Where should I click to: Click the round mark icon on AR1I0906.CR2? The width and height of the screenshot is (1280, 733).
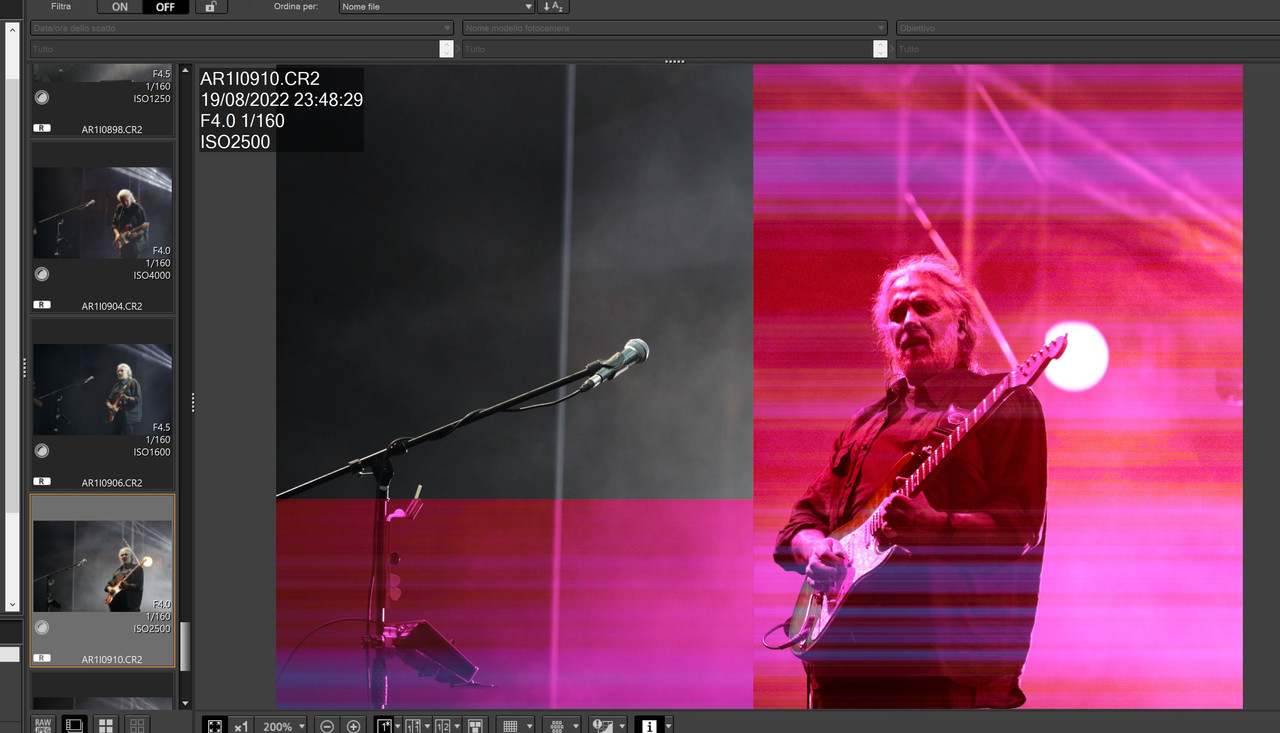click(42, 451)
